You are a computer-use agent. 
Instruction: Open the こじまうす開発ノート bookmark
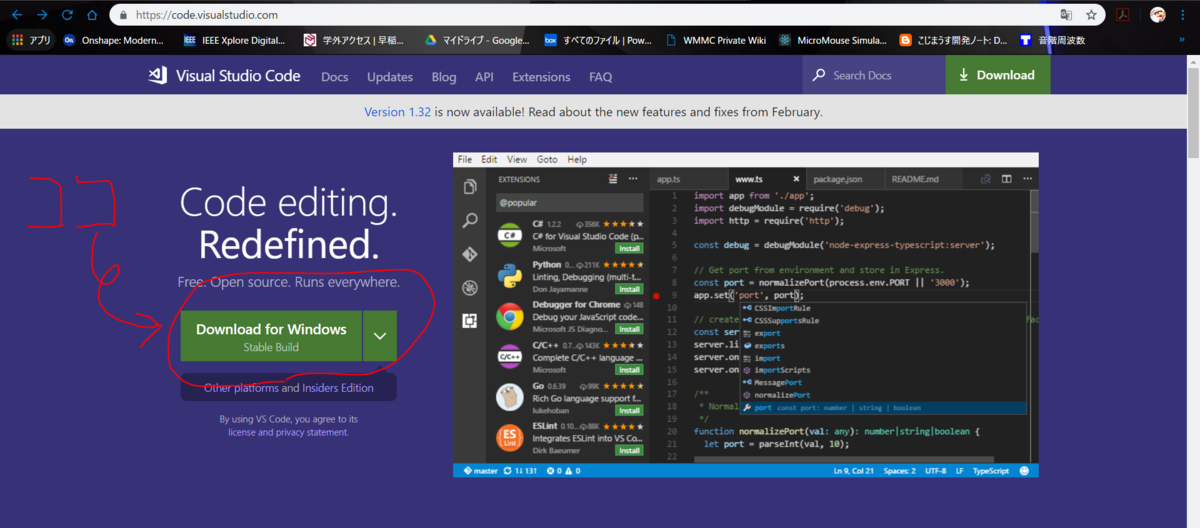[x=954, y=41]
